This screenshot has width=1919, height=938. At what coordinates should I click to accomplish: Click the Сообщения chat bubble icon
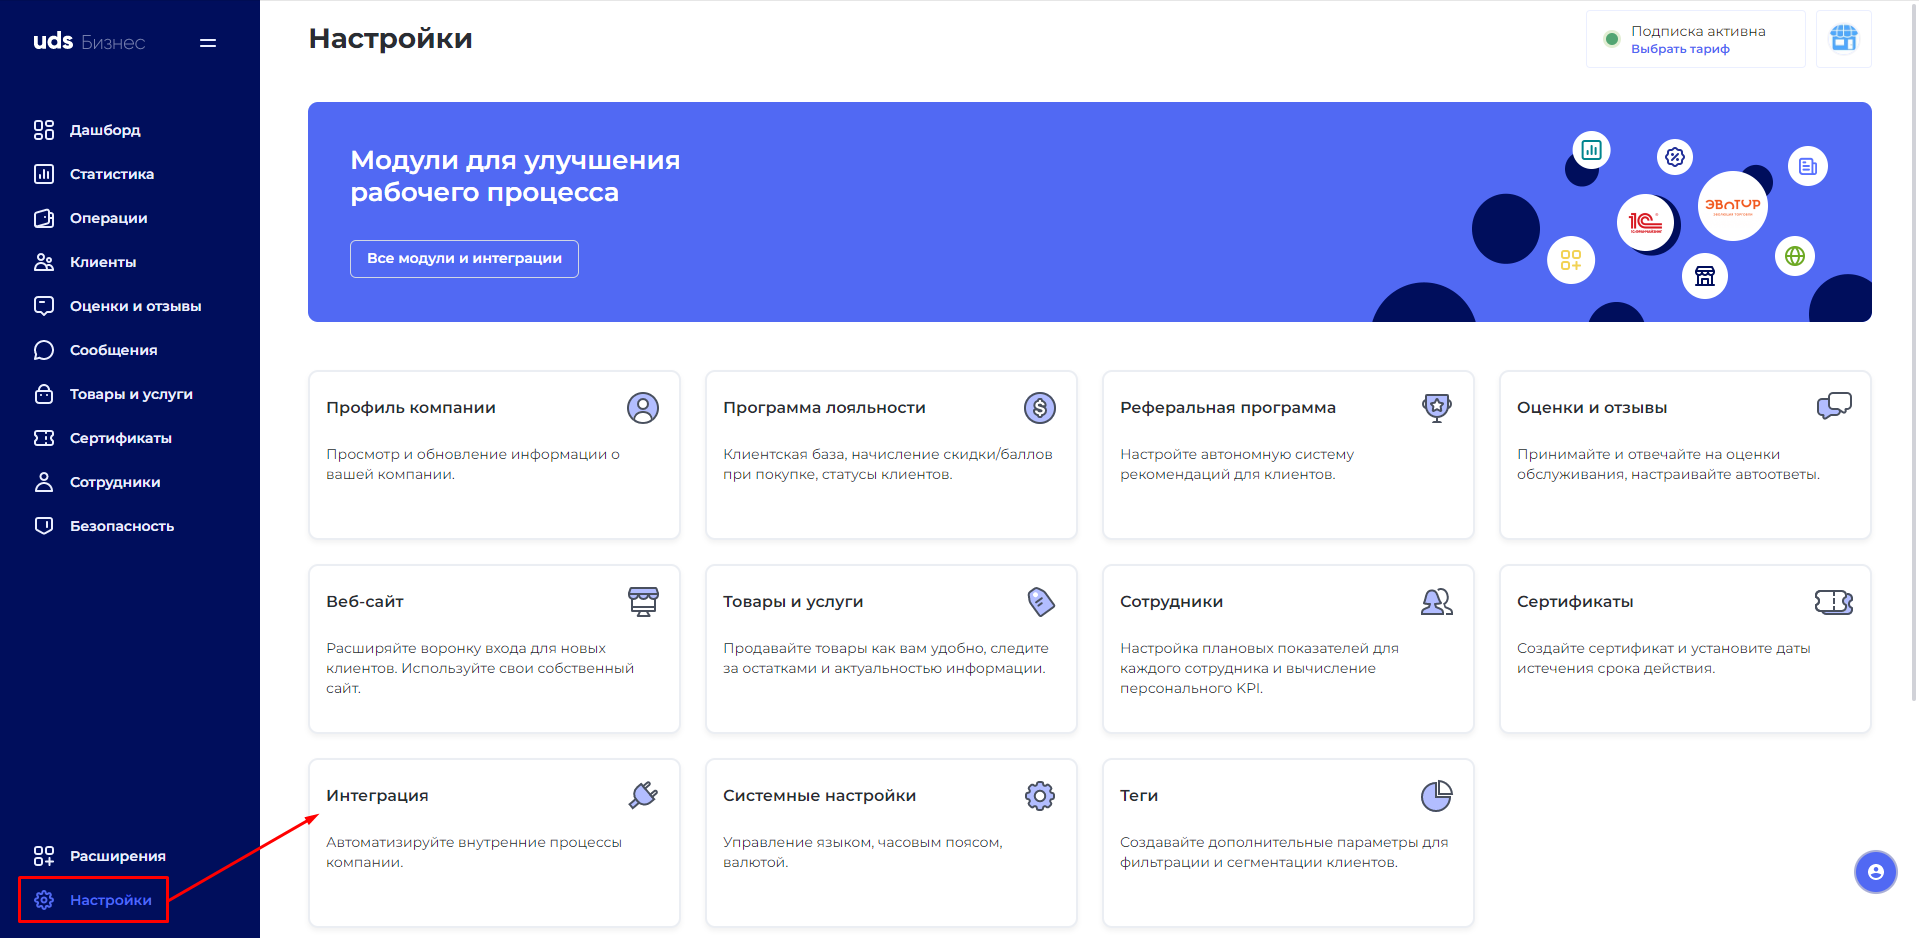[x=44, y=350]
